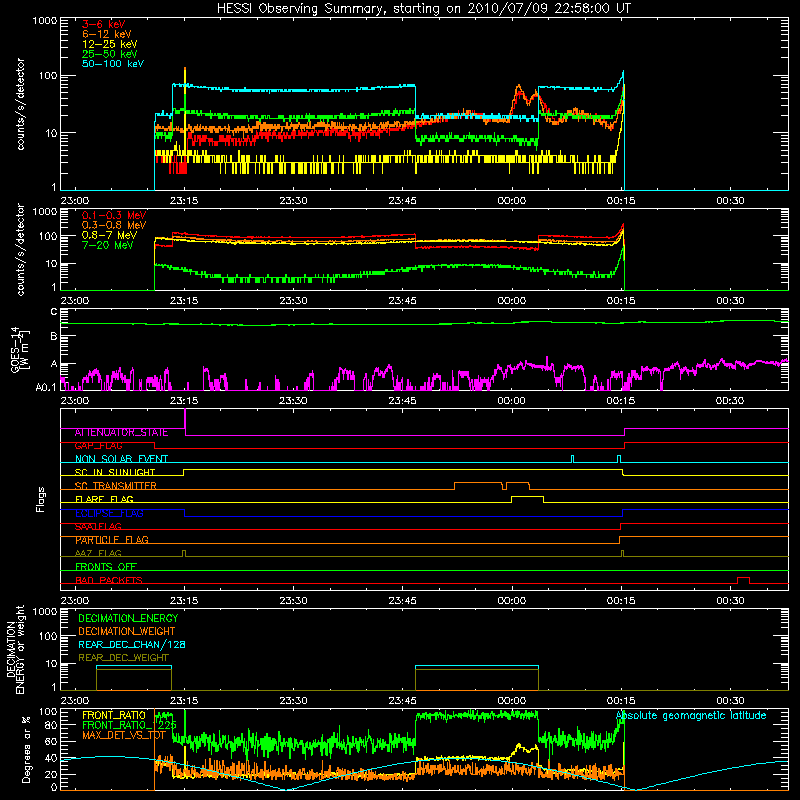Select the 25-50 keV legend label
Image resolution: width=800 pixels, height=800 pixels.
(x=110, y=54)
